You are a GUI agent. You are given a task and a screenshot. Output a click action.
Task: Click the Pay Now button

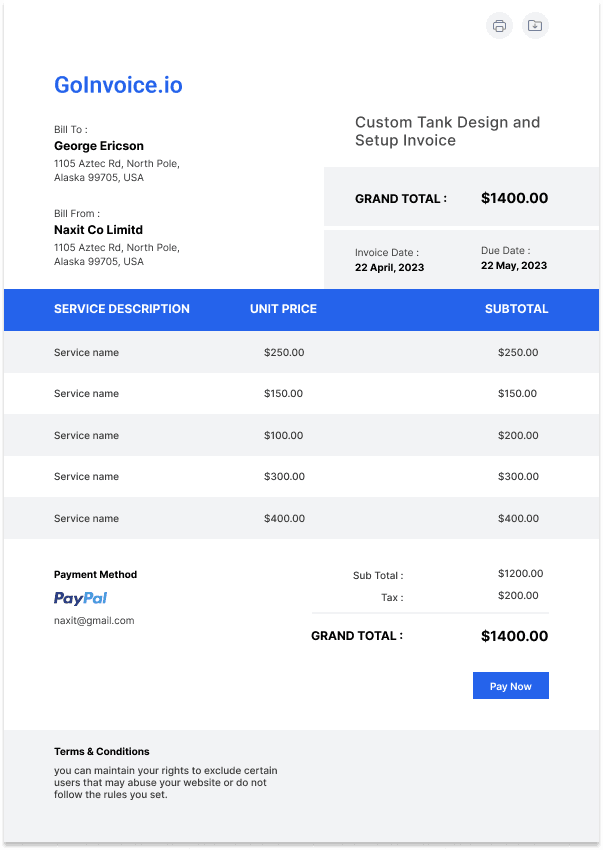(510, 686)
